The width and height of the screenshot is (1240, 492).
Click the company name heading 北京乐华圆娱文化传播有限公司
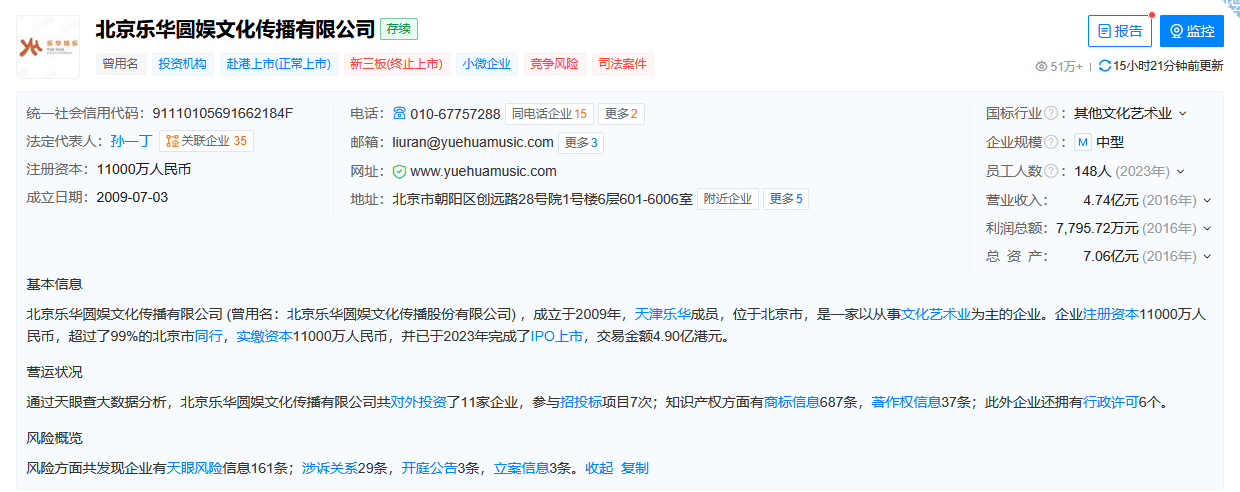235,29
